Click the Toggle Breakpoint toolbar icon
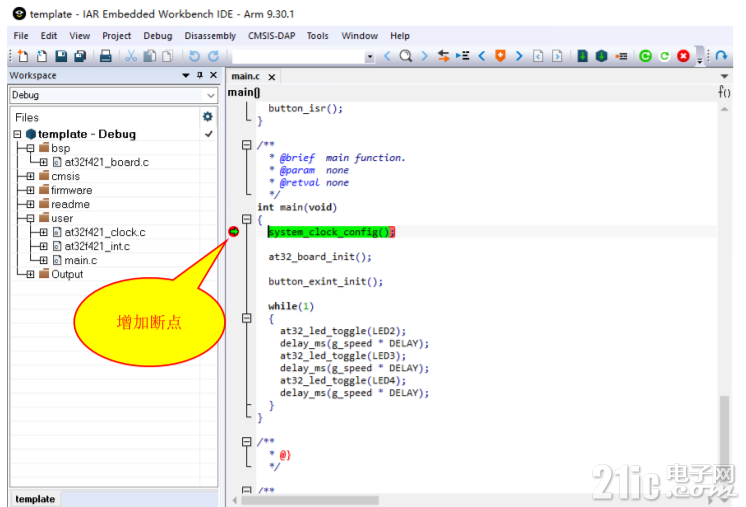 pos(621,56)
